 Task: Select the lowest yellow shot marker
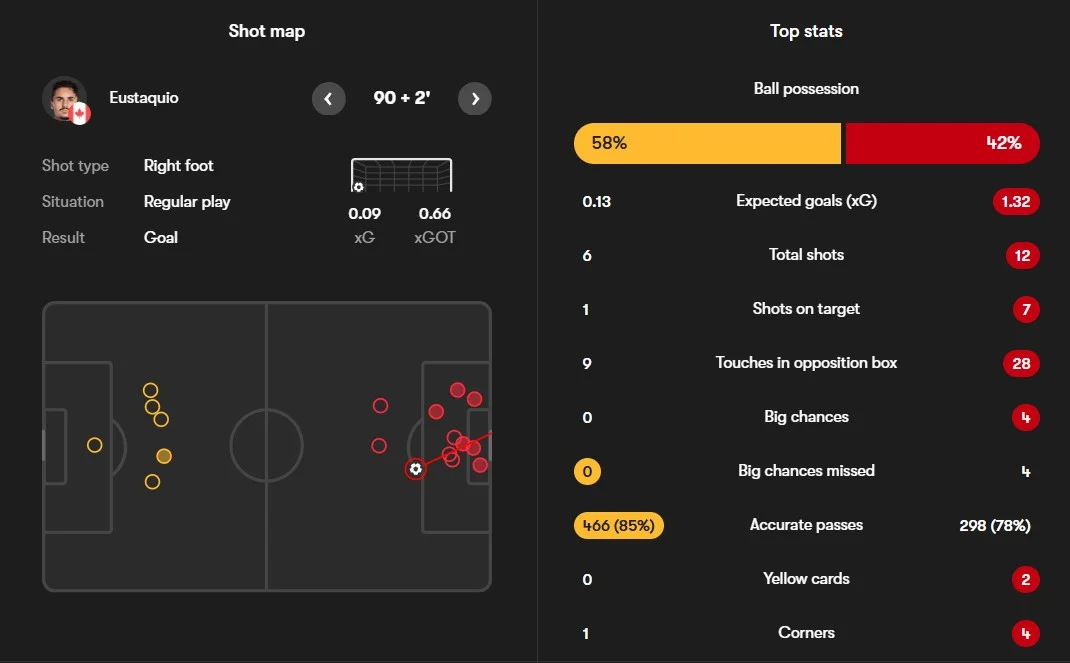pyautogui.click(x=152, y=482)
